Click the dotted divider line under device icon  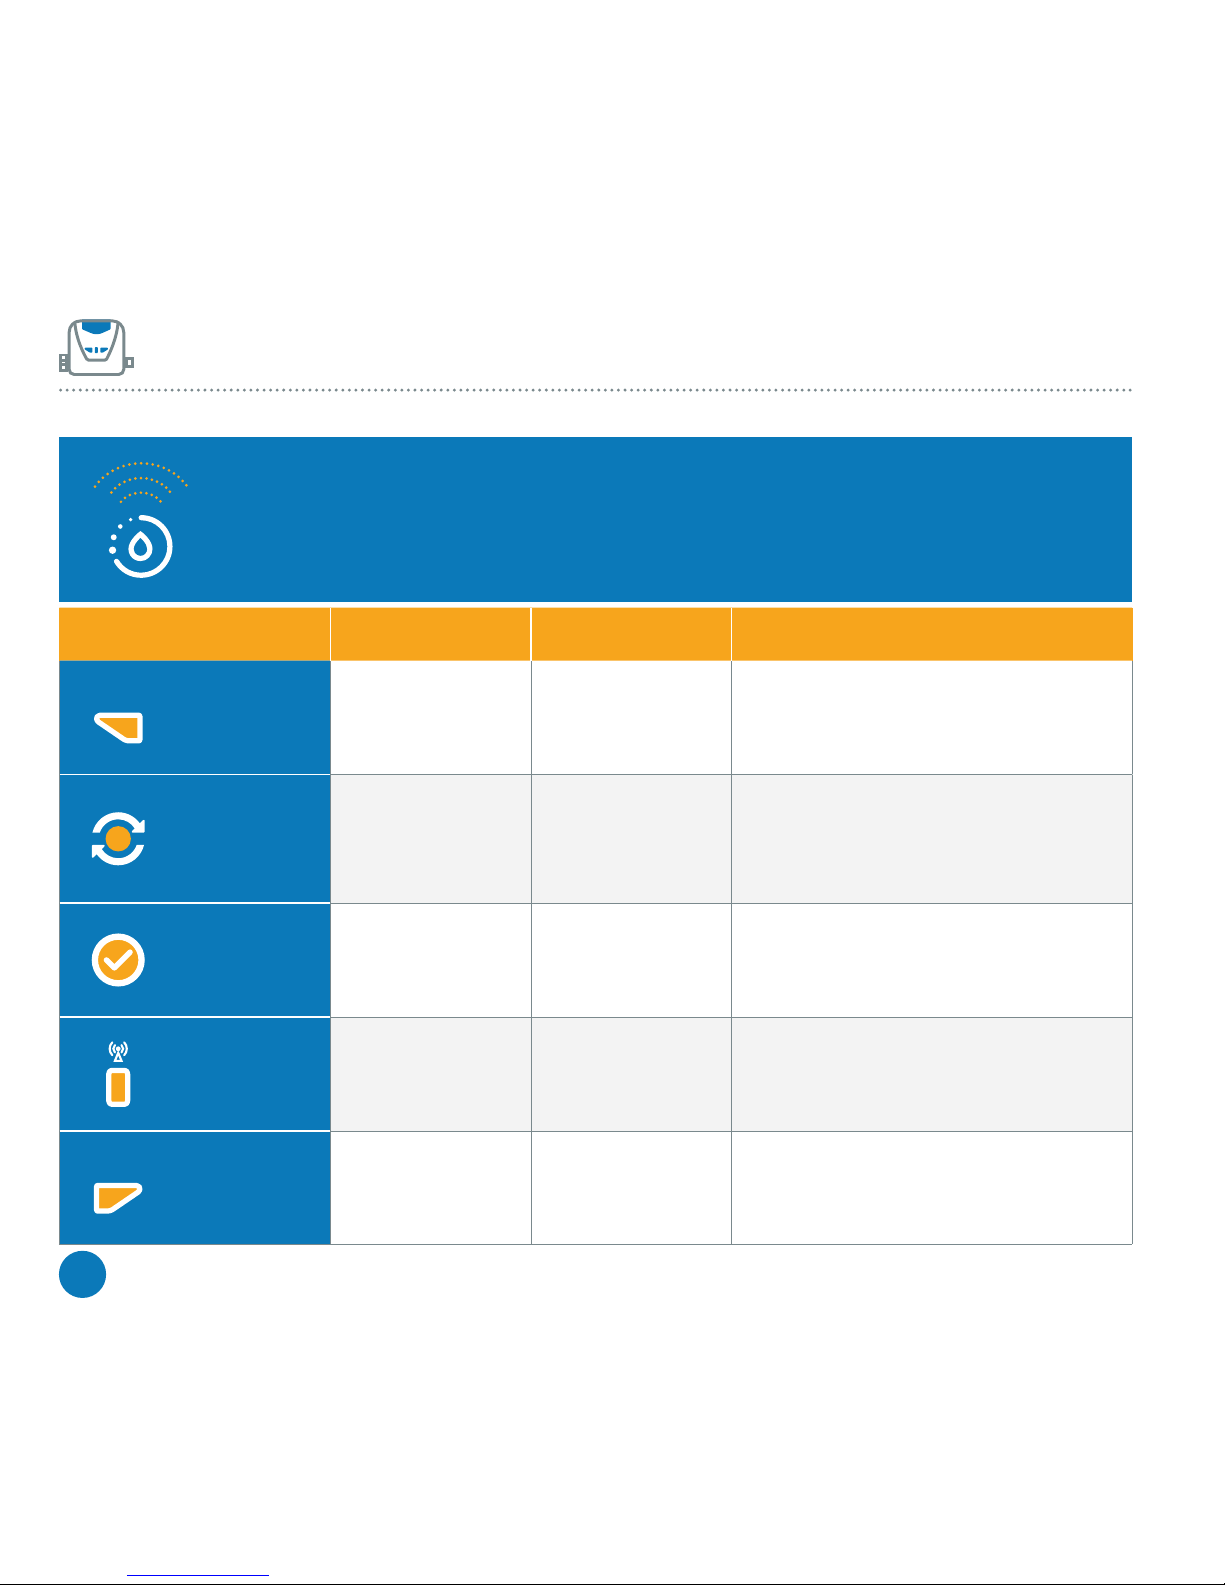pos(596,390)
